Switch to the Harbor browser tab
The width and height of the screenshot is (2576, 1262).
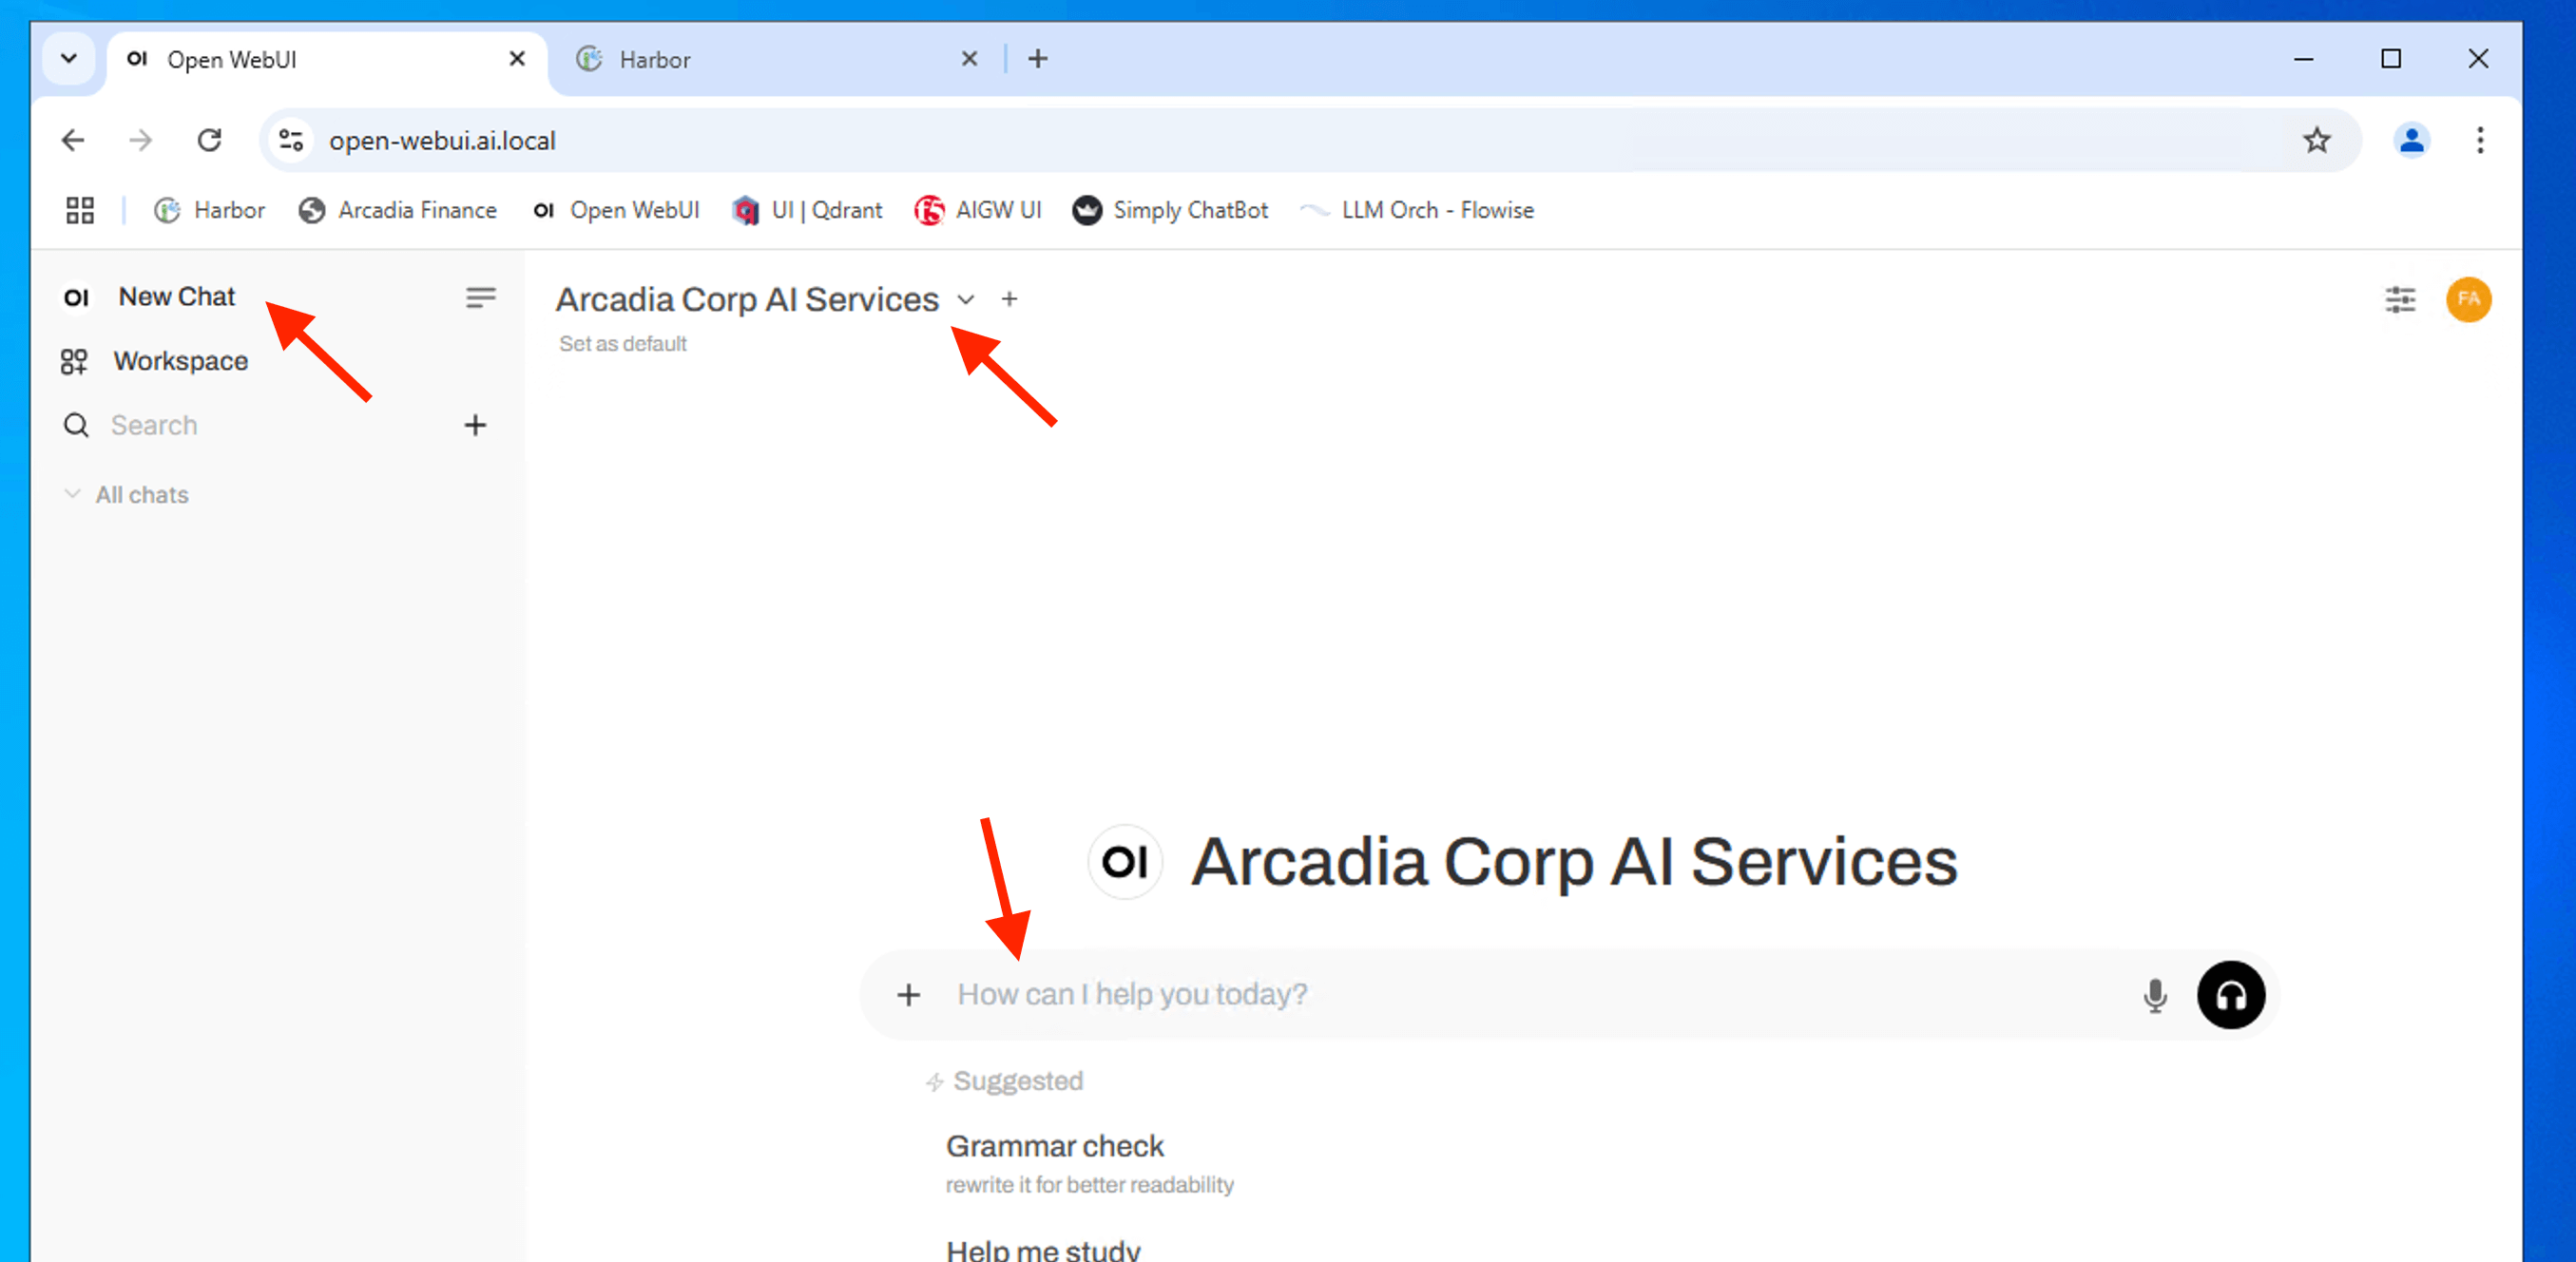(x=655, y=60)
